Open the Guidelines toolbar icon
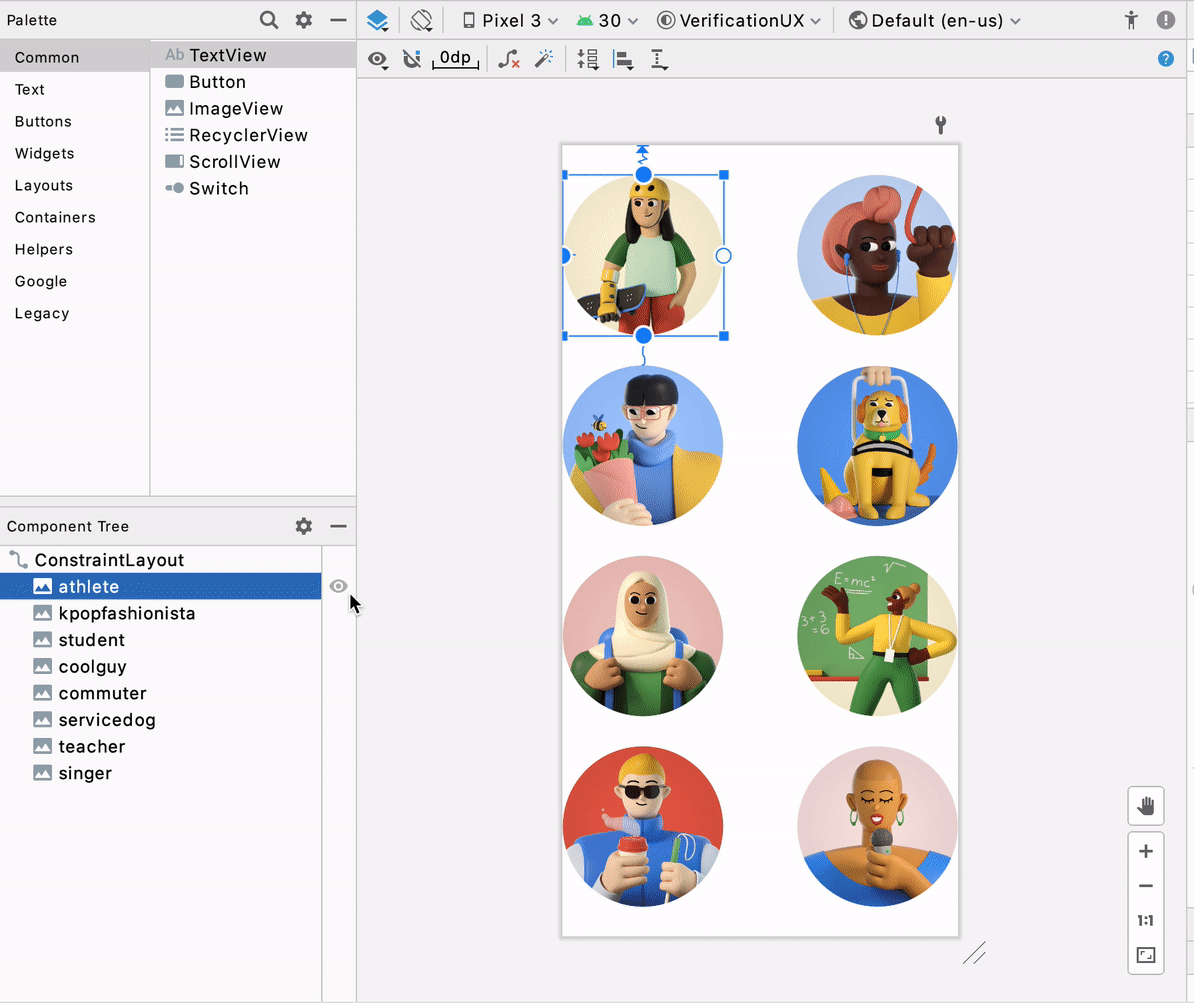This screenshot has width=1194, height=1003. (658, 58)
